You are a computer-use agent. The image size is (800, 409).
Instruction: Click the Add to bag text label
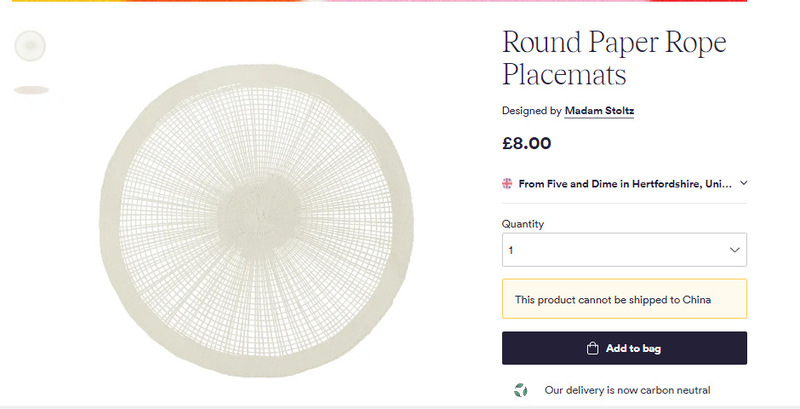pyautogui.click(x=633, y=348)
